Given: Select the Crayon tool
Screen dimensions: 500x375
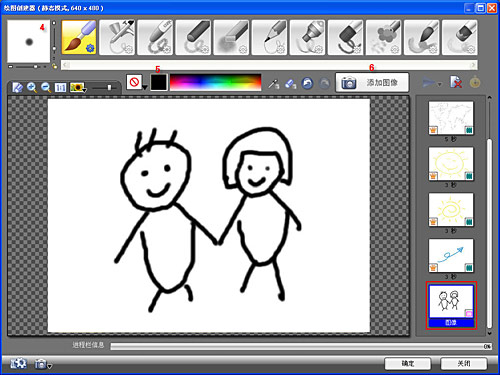Looking at the screenshot, I should (155, 37).
